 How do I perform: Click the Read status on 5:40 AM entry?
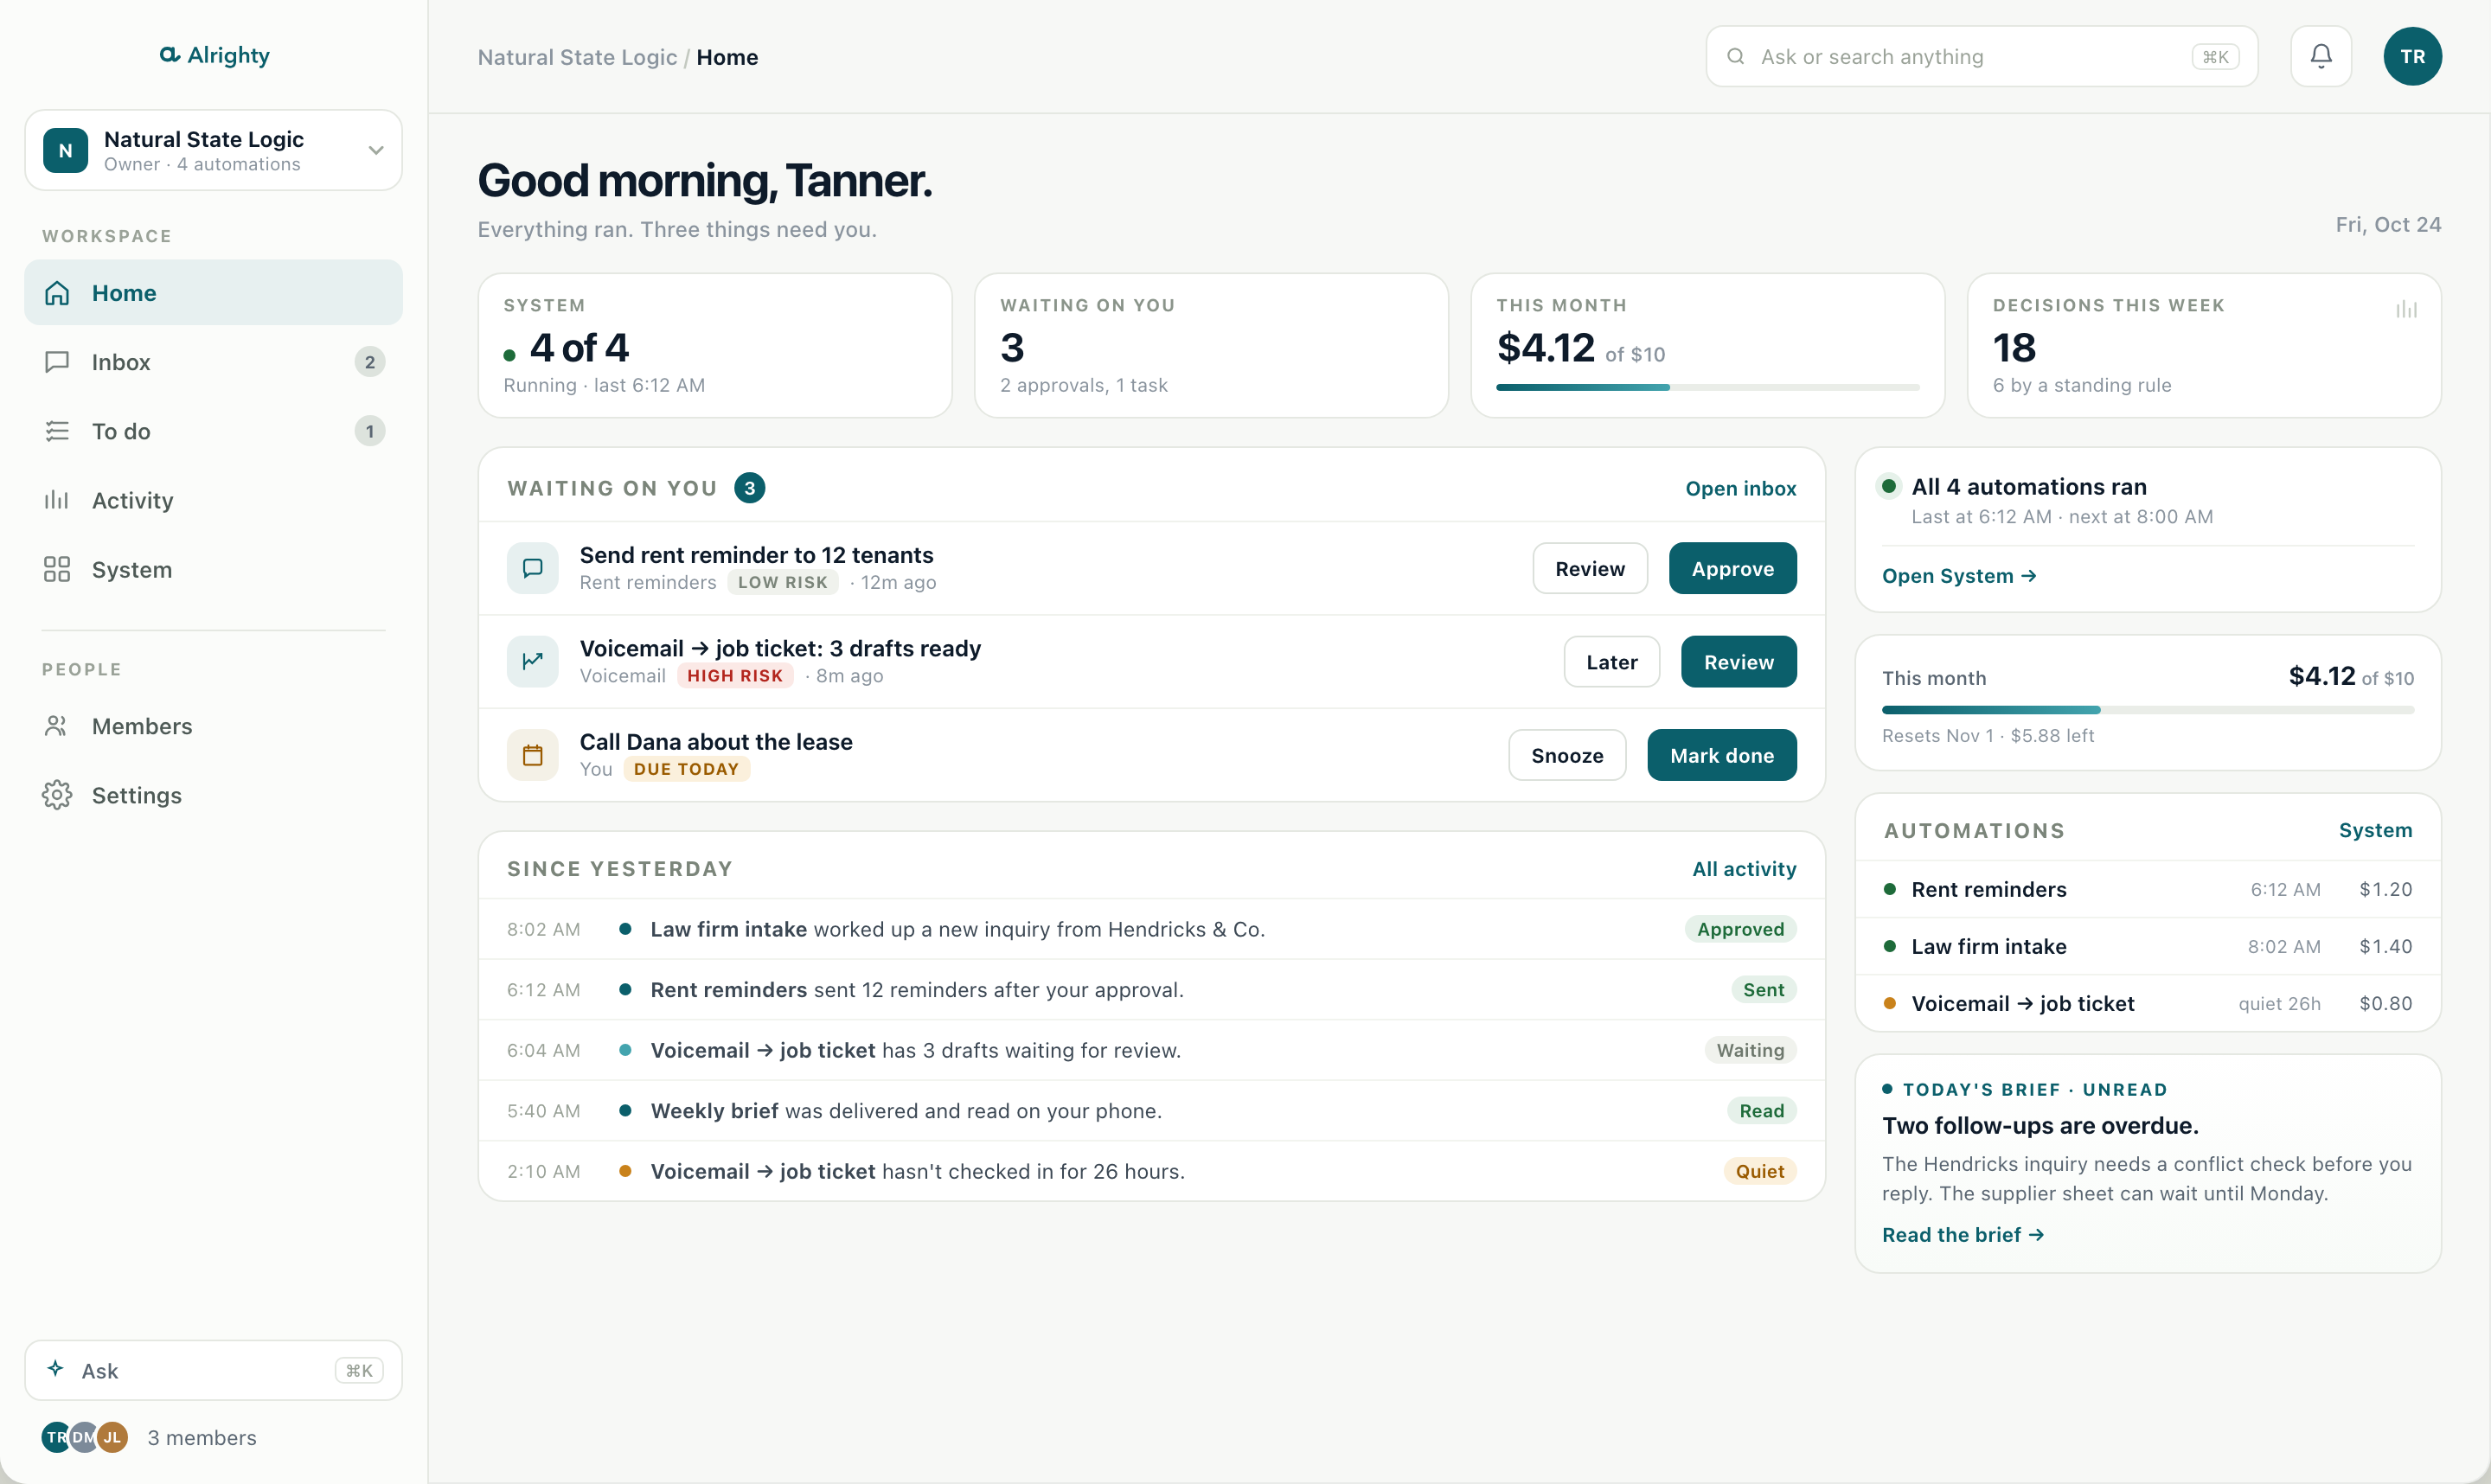coord(1760,1110)
